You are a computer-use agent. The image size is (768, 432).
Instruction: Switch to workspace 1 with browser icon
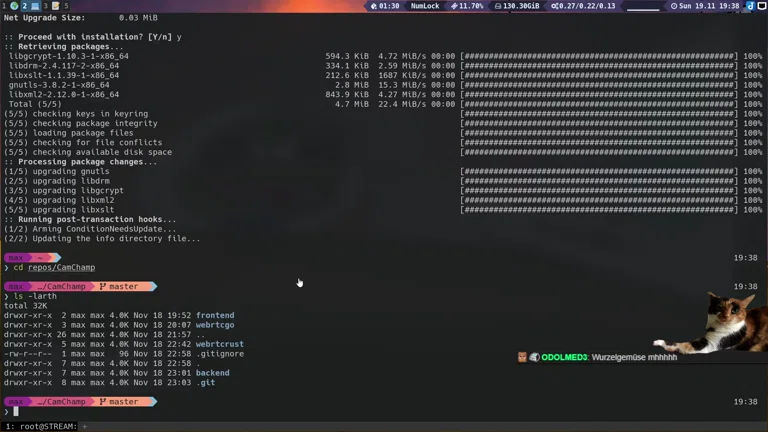point(9,6)
